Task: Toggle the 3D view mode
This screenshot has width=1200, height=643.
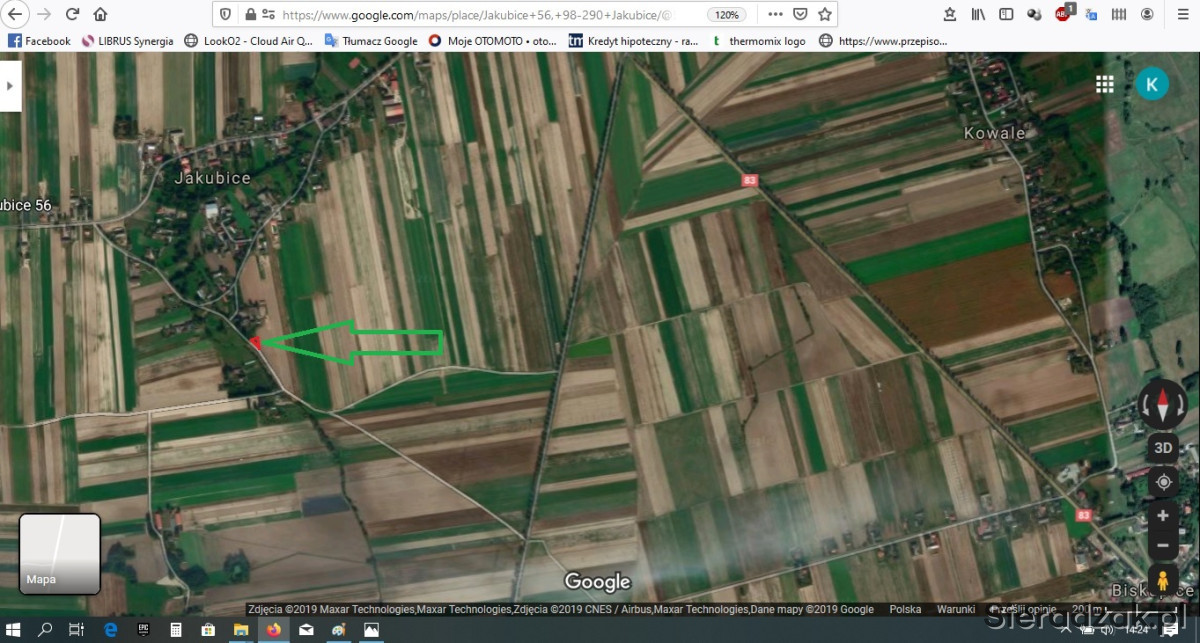Action: tap(1163, 448)
